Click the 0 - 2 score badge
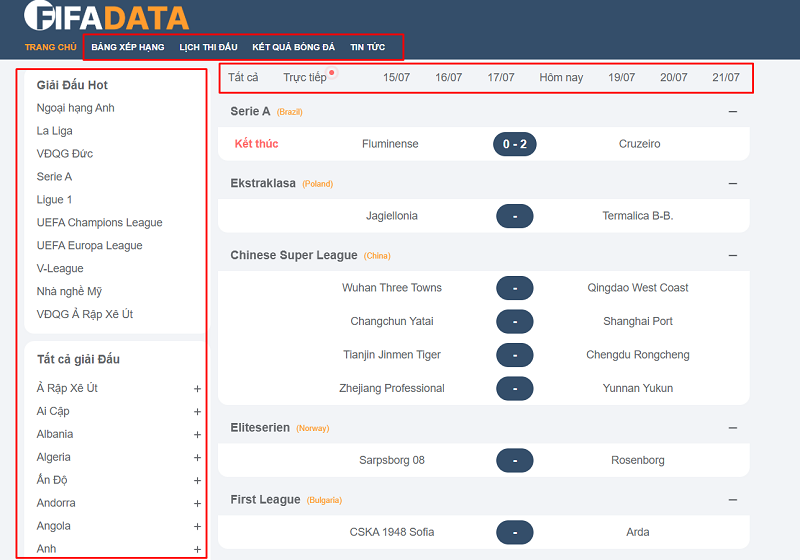800x560 pixels. point(515,144)
